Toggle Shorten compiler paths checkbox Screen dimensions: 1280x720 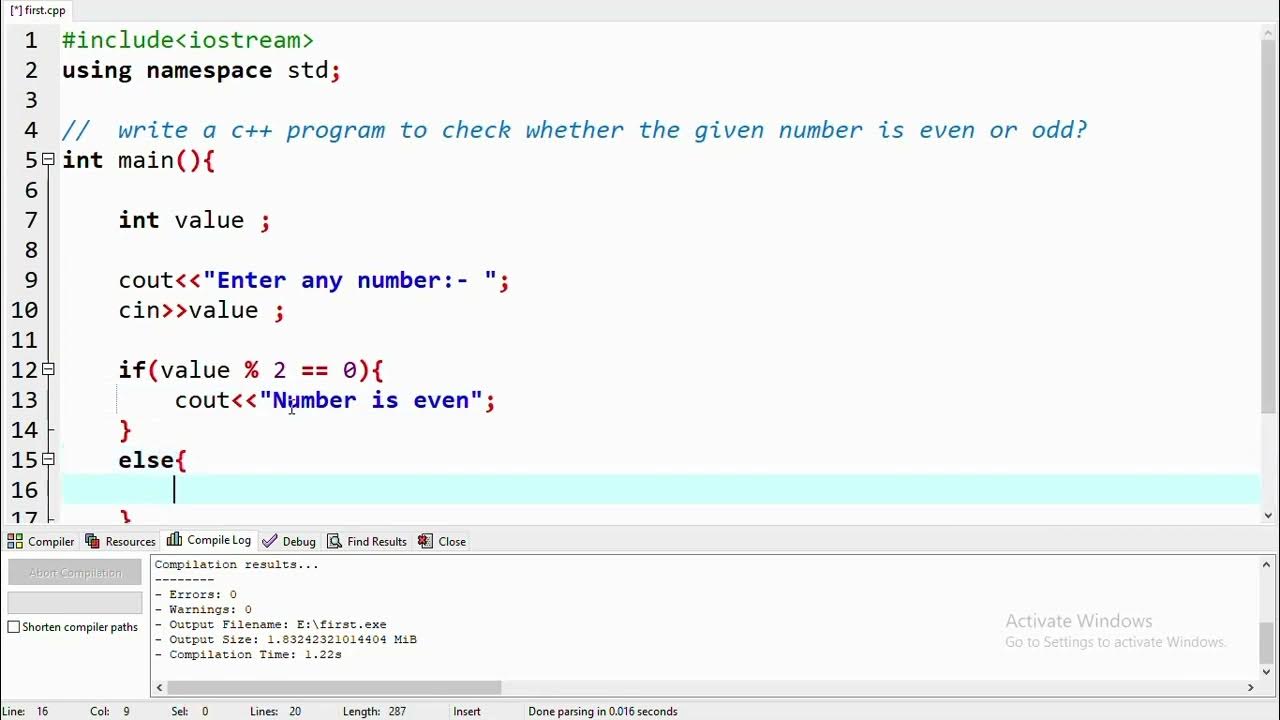pyautogui.click(x=14, y=627)
